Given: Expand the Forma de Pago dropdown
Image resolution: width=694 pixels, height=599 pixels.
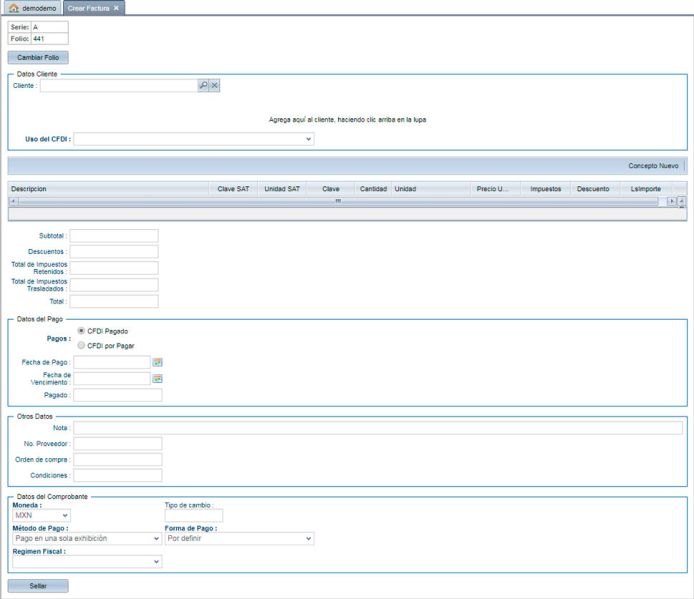Looking at the screenshot, I should [239, 538].
